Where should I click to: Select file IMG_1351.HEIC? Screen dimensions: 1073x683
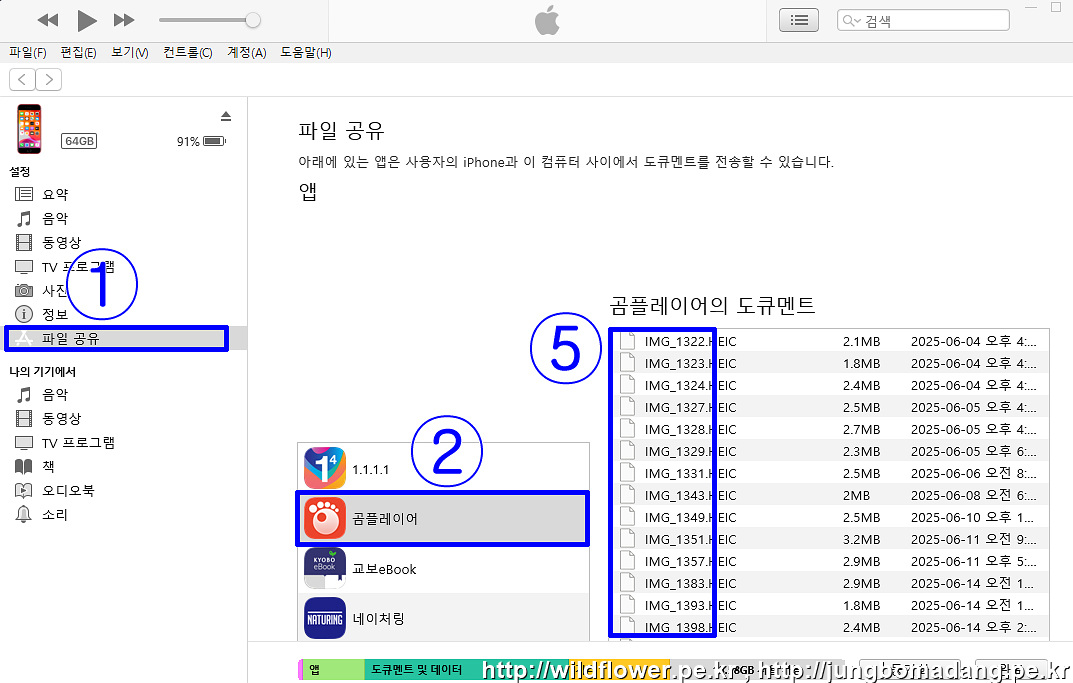pyautogui.click(x=690, y=539)
